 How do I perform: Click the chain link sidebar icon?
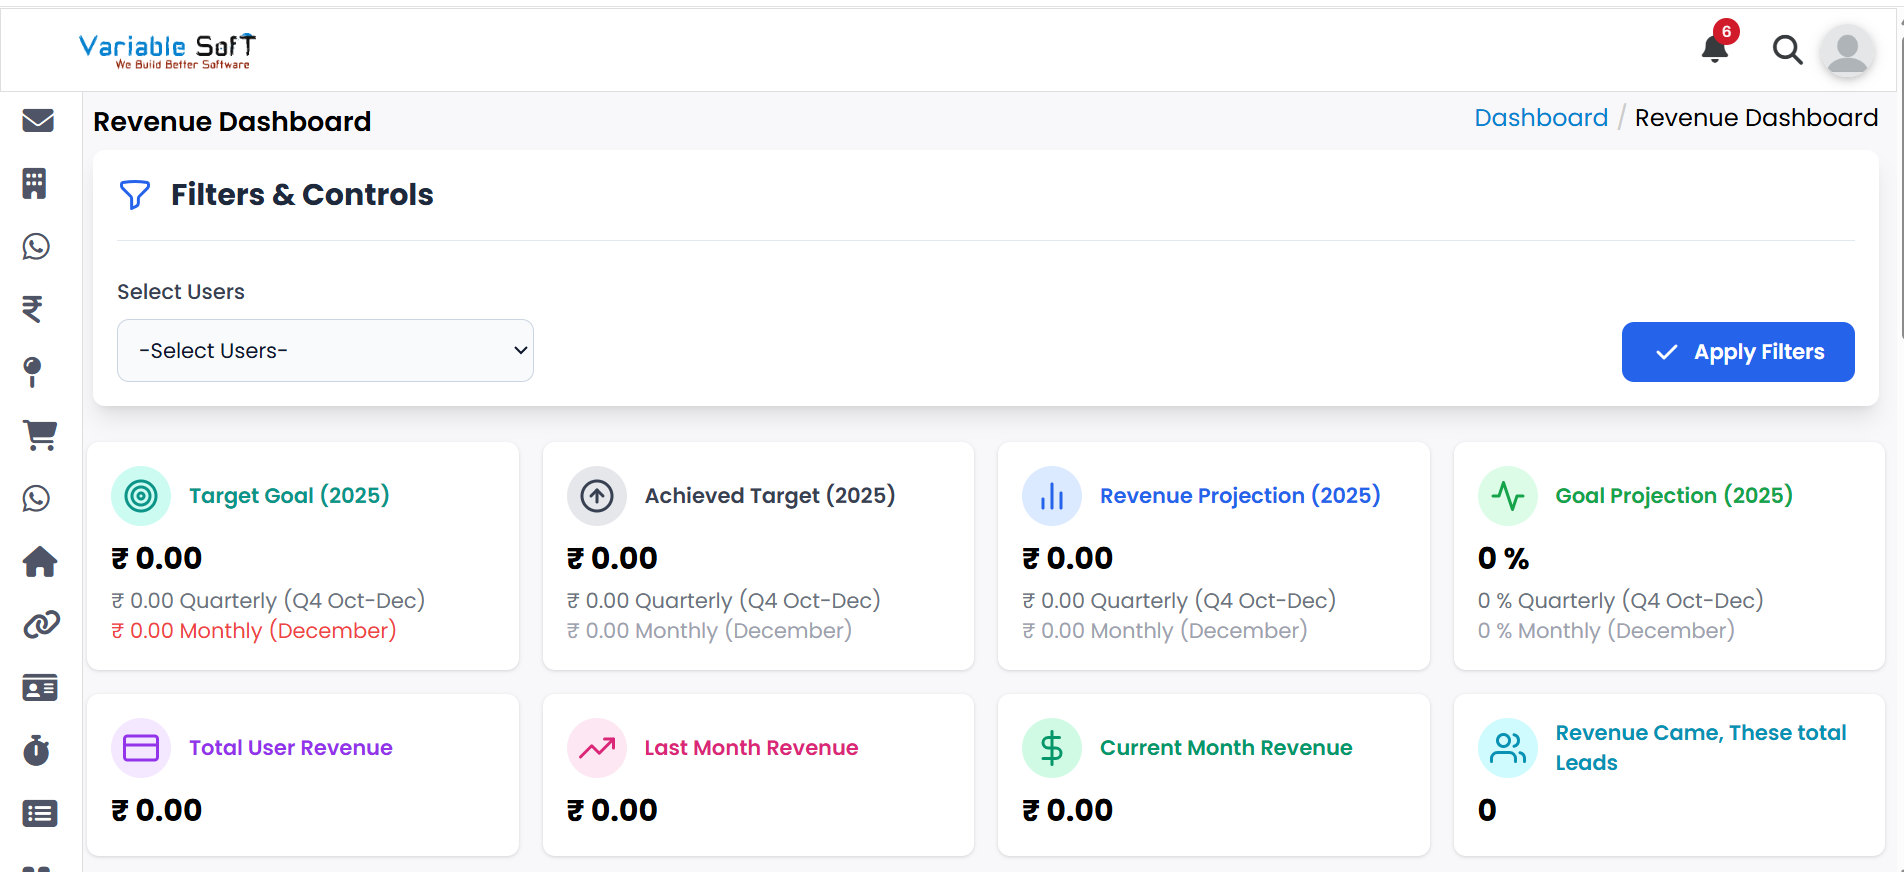tap(41, 625)
